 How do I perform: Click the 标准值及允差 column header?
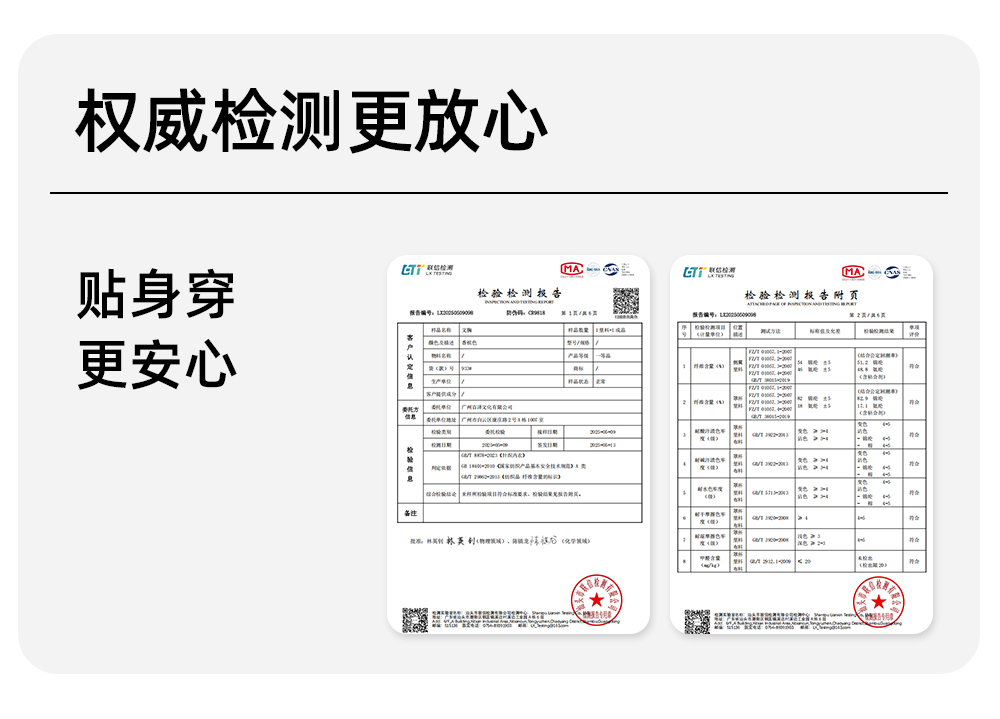point(825,331)
